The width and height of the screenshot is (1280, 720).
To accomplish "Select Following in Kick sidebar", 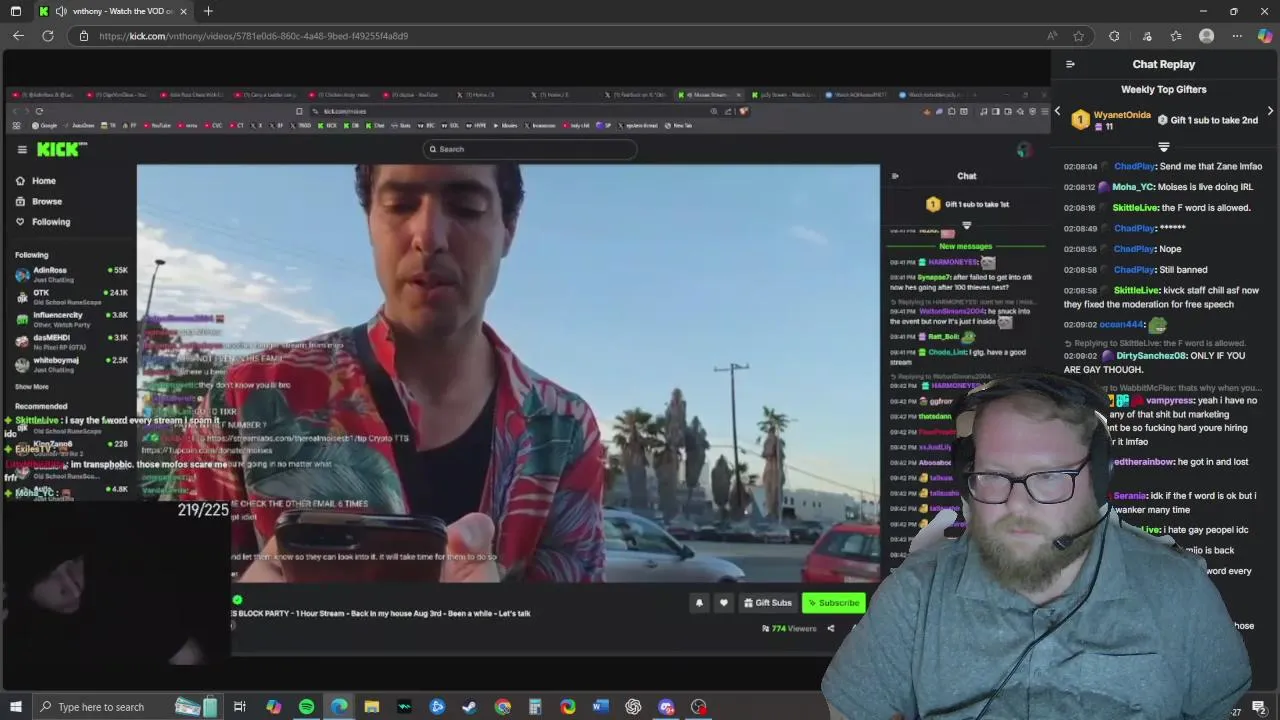I will coord(42,222).
